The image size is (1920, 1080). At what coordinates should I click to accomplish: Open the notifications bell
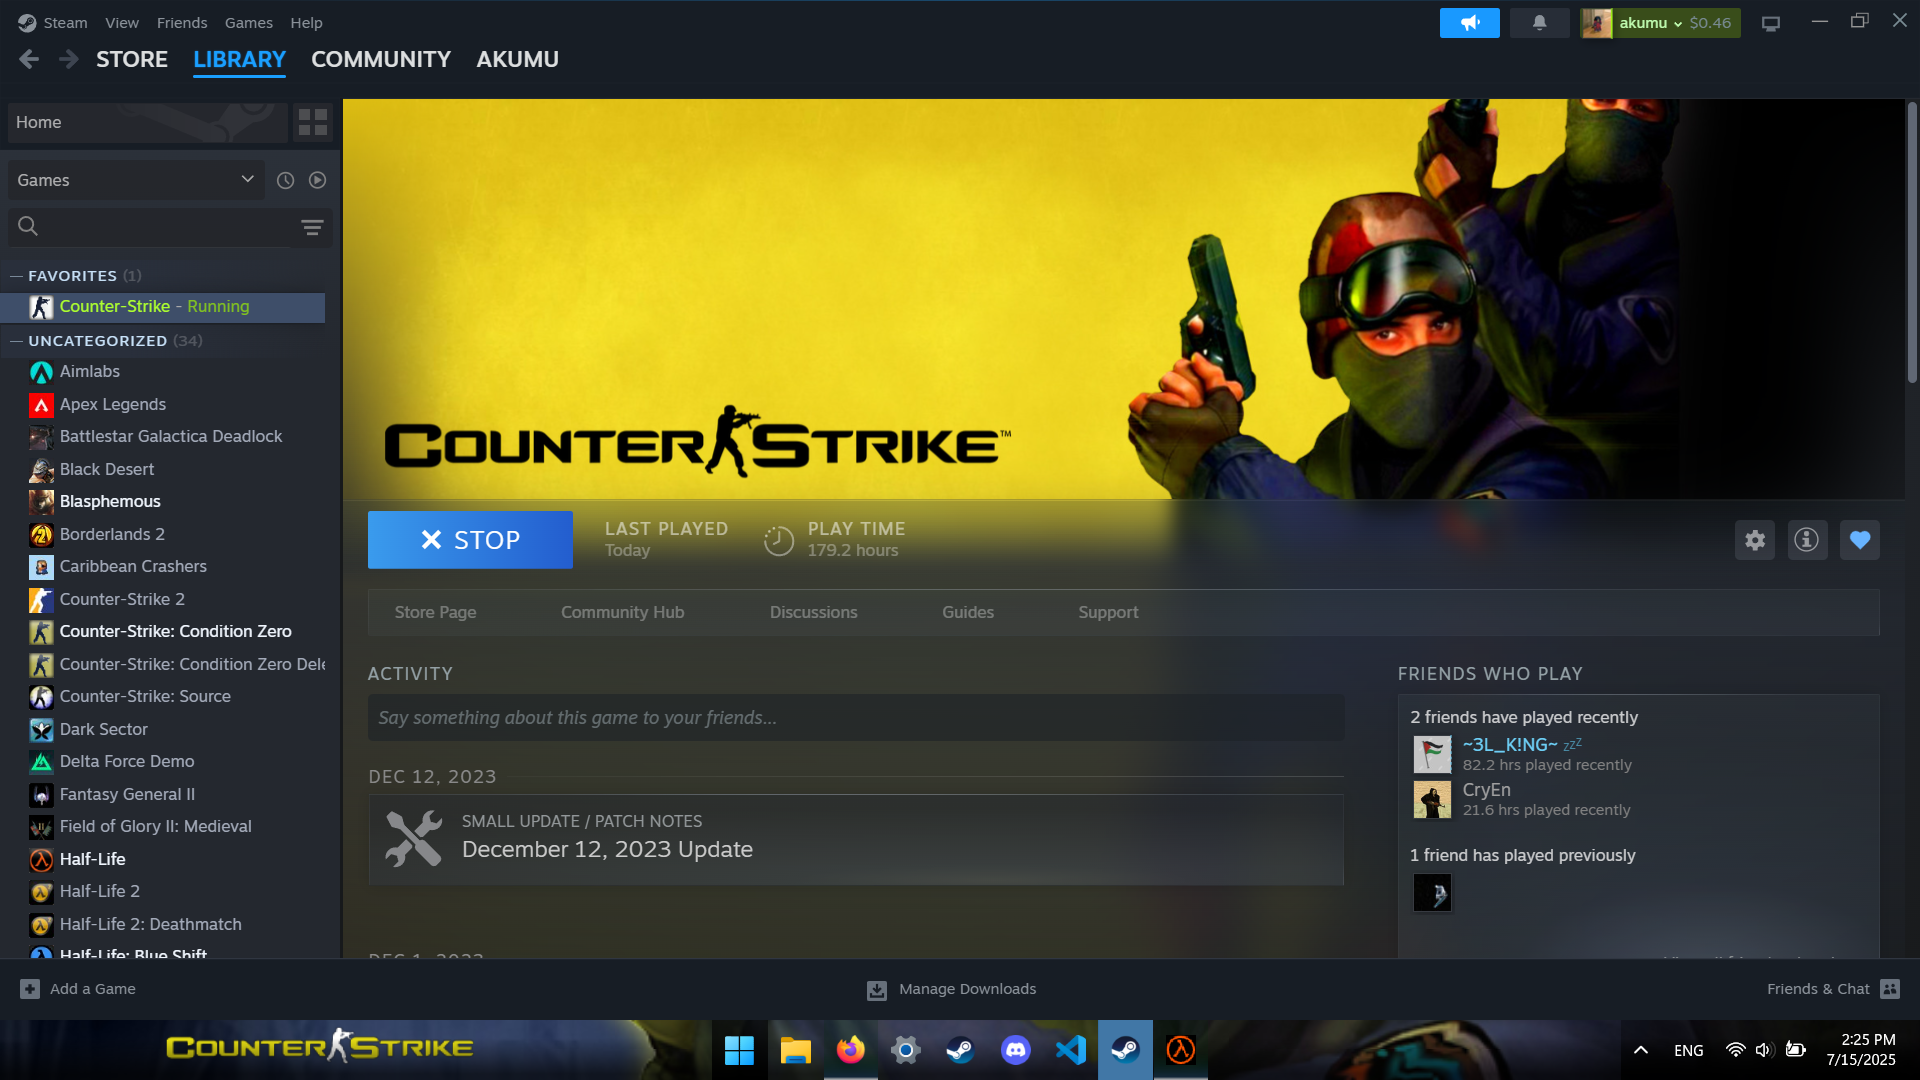(x=1539, y=22)
